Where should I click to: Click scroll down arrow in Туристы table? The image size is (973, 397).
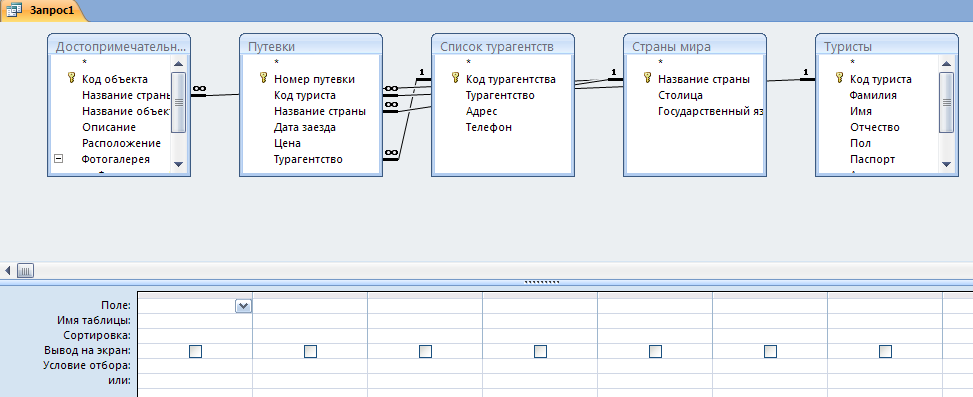pyautogui.click(x=946, y=164)
